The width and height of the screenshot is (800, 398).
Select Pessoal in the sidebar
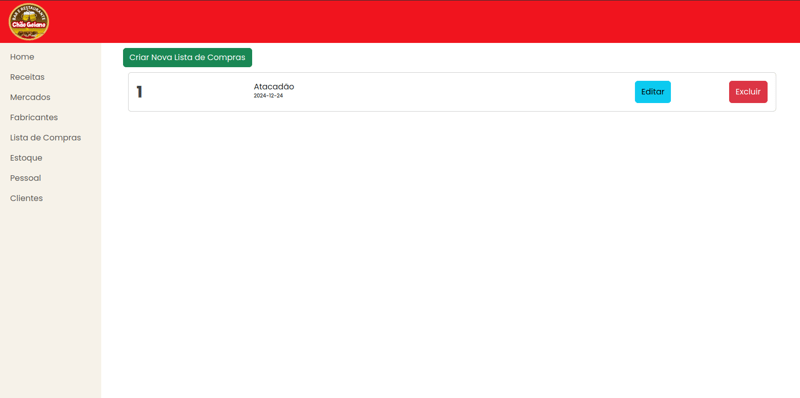click(26, 178)
